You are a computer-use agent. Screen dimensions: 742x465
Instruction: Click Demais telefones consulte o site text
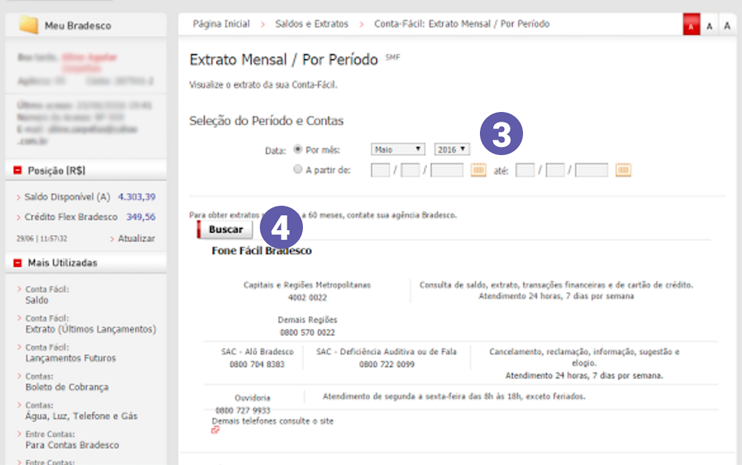coord(273,421)
